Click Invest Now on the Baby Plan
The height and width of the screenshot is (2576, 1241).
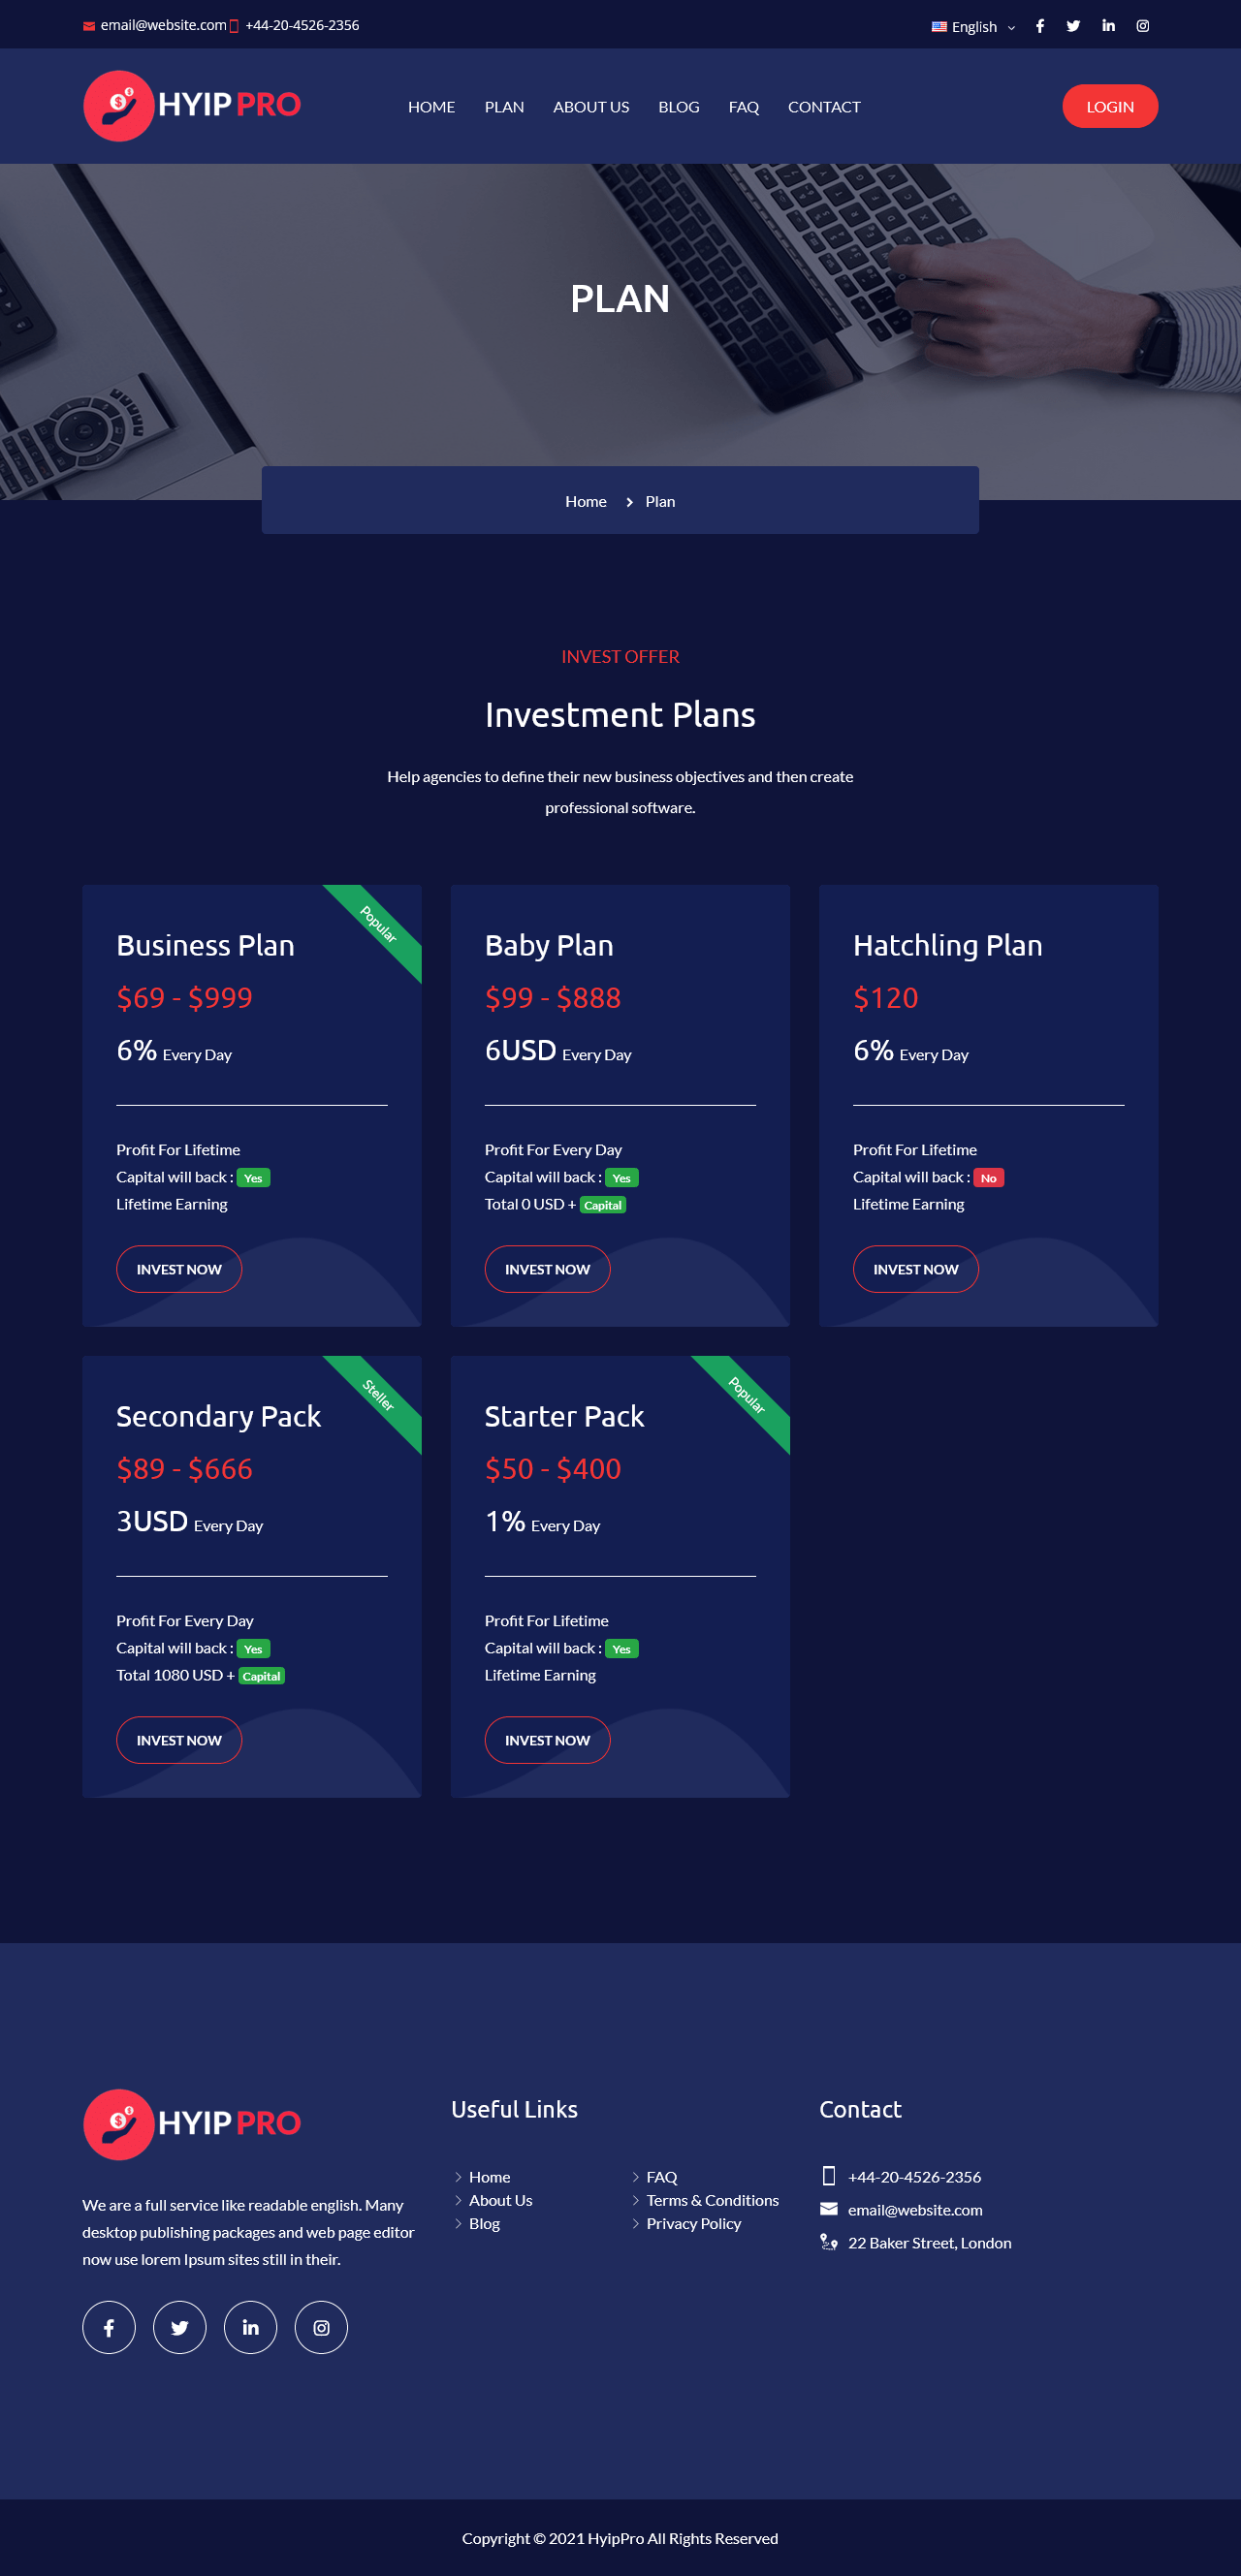point(547,1269)
